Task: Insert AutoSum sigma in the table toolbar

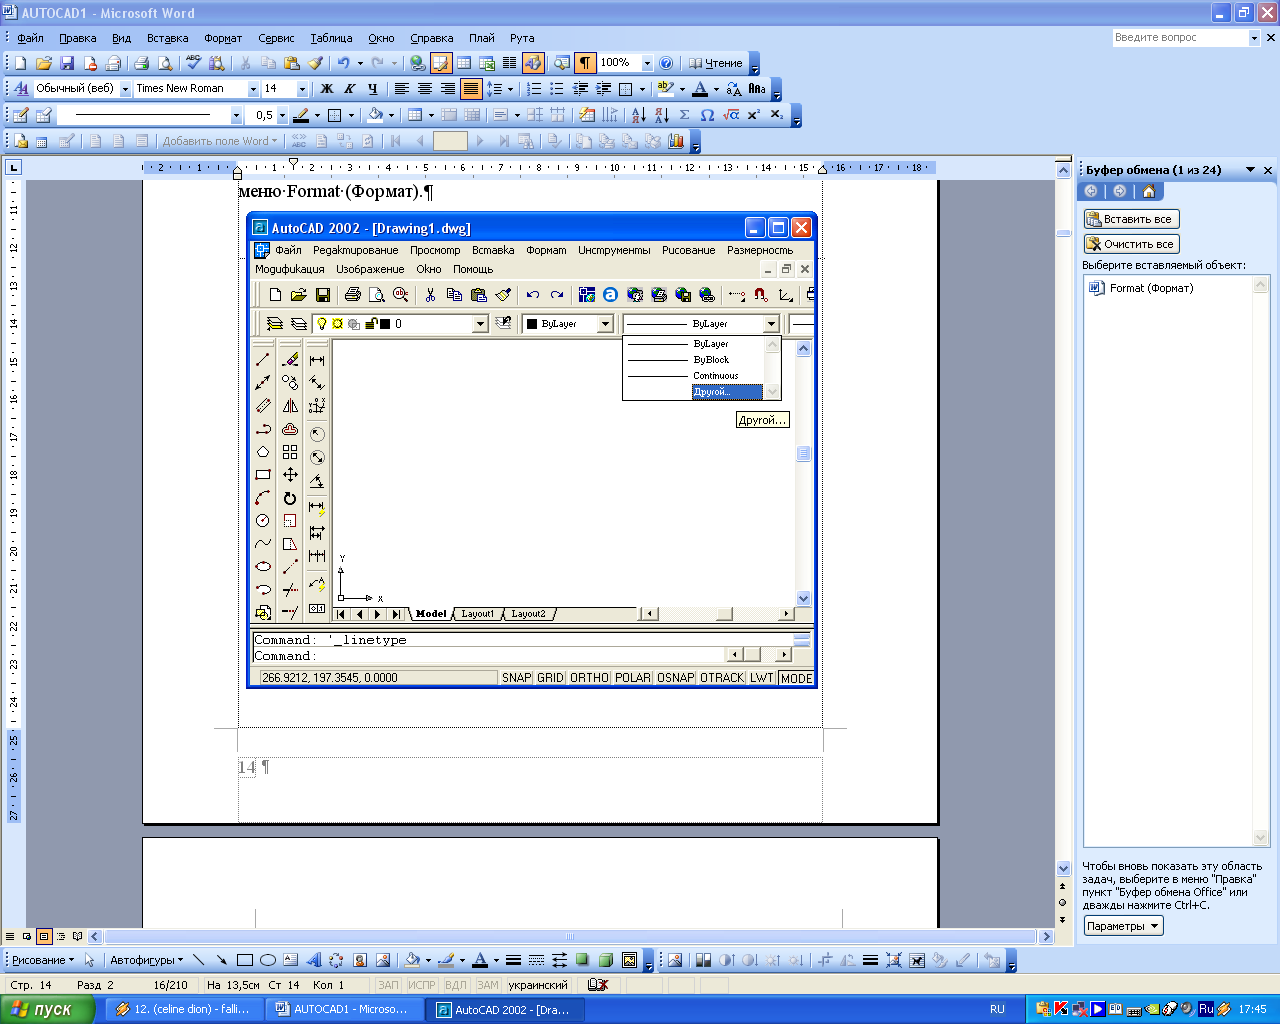Action: (684, 115)
